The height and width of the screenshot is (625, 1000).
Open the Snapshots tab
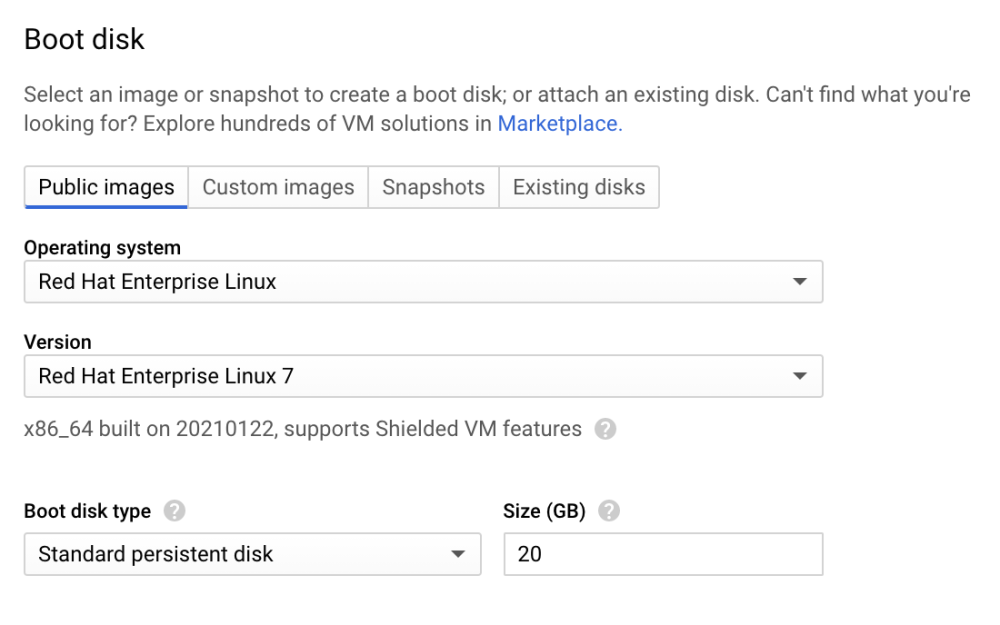(433, 187)
